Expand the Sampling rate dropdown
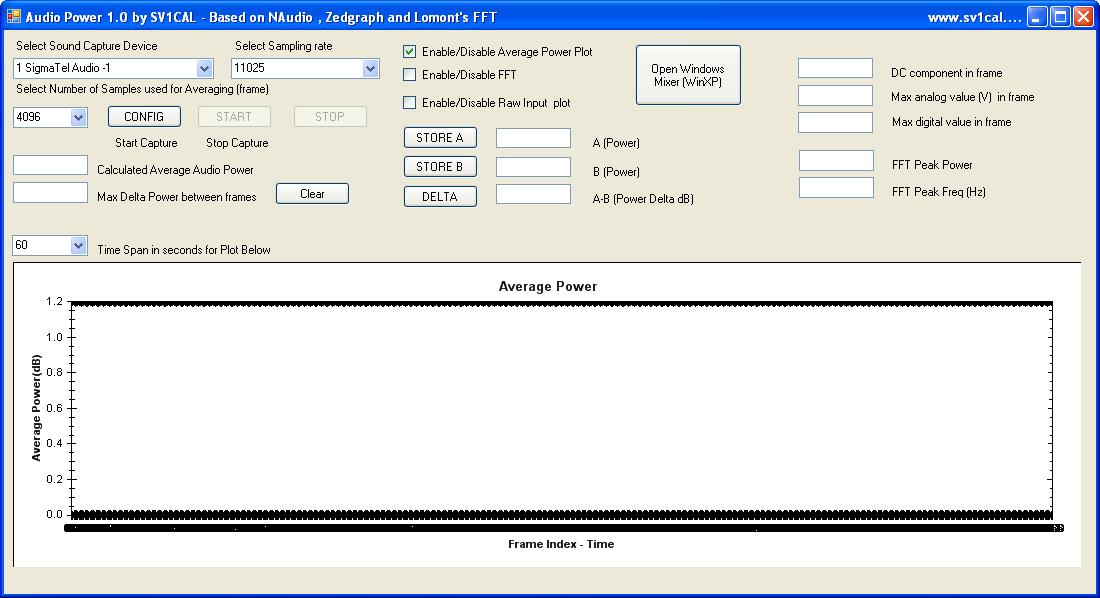The image size is (1100, 598). pos(370,69)
